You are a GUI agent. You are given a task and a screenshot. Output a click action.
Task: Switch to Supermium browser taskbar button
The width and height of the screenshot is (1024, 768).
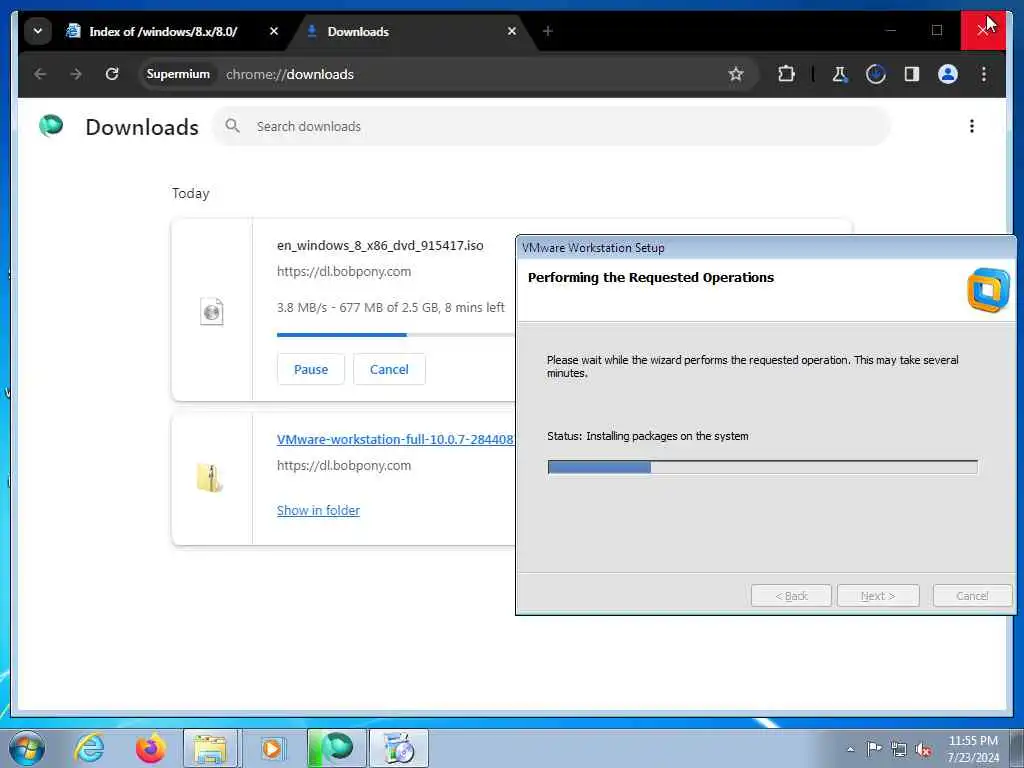(336, 748)
